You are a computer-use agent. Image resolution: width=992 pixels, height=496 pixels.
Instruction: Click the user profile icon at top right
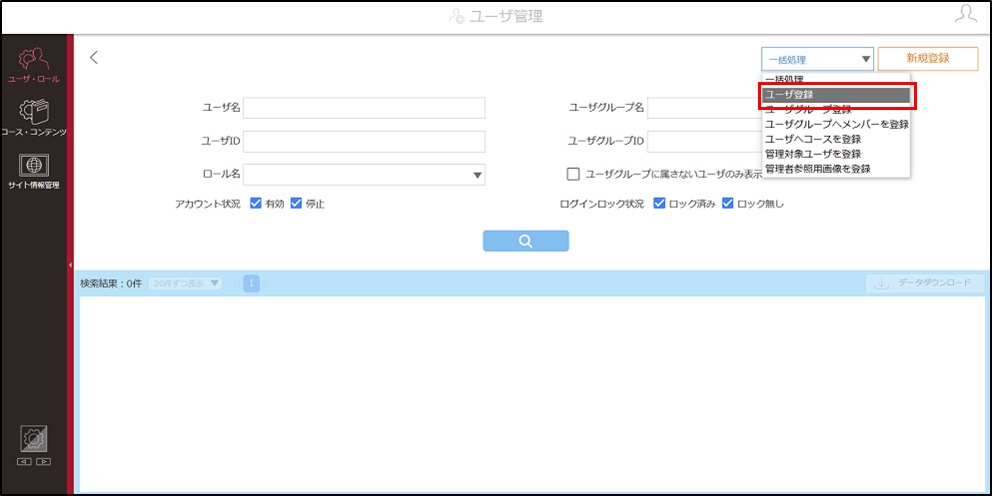[x=965, y=14]
